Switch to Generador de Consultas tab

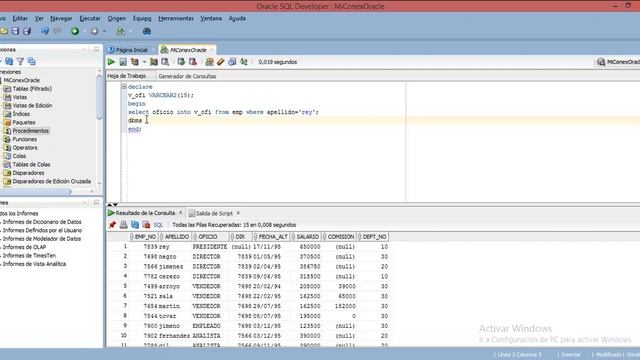tap(187, 76)
